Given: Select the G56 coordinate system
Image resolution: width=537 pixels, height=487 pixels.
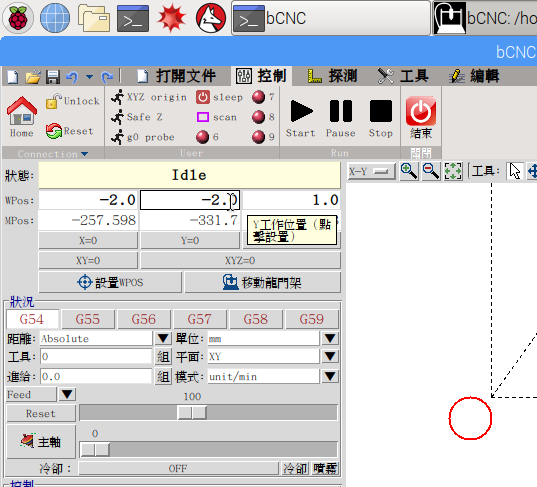Looking at the screenshot, I should (144, 319).
